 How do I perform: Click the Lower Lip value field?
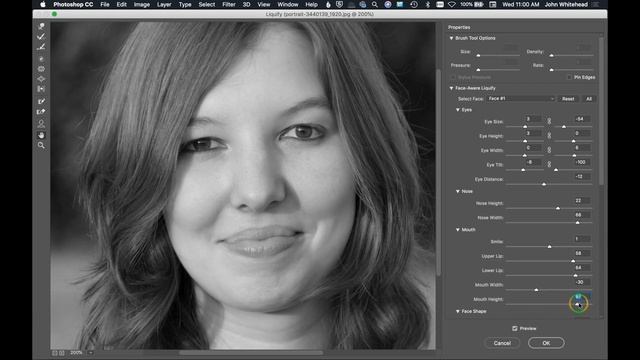pyautogui.click(x=582, y=267)
